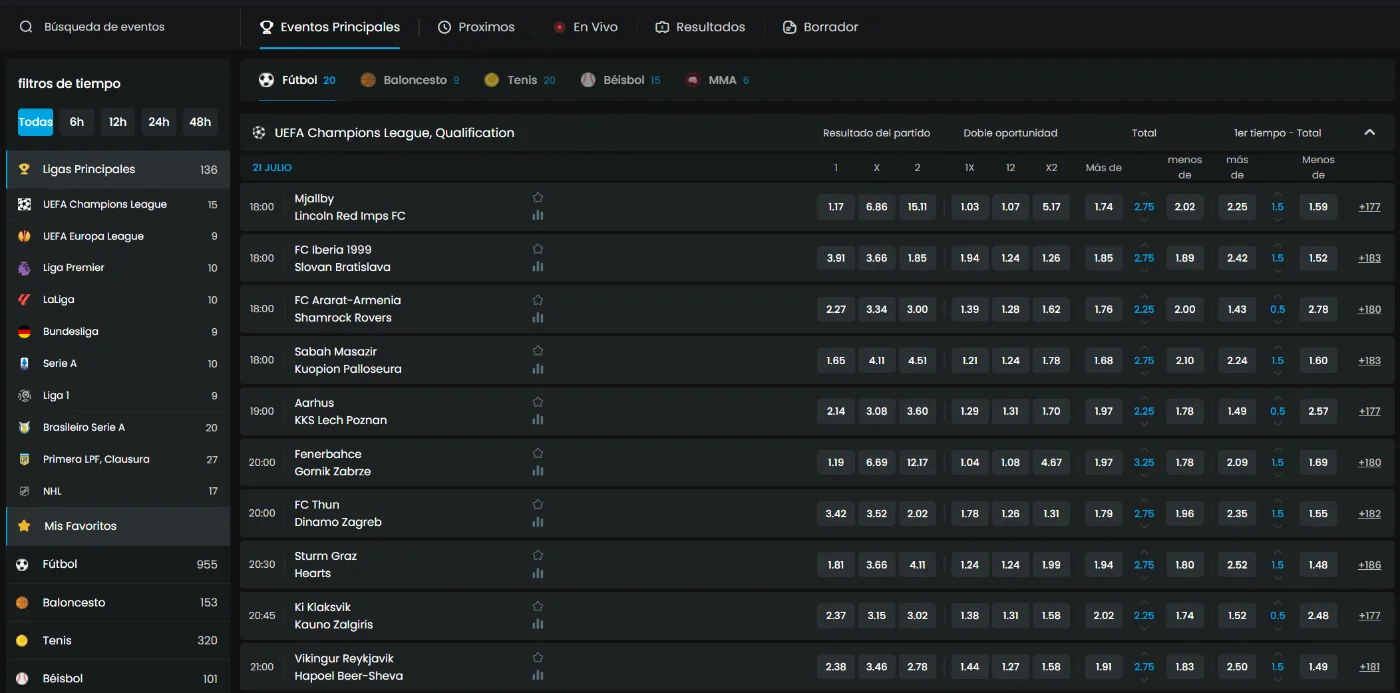Open +186 more markets for Sturm Graz match

(1369, 565)
